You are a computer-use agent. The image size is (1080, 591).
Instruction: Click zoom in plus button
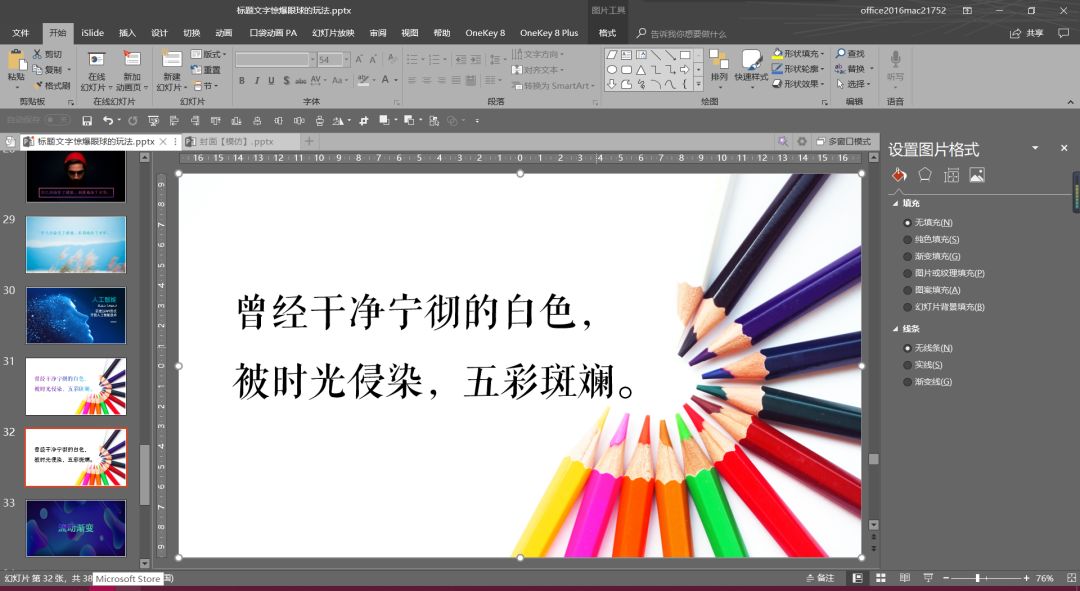[x=1026, y=578]
